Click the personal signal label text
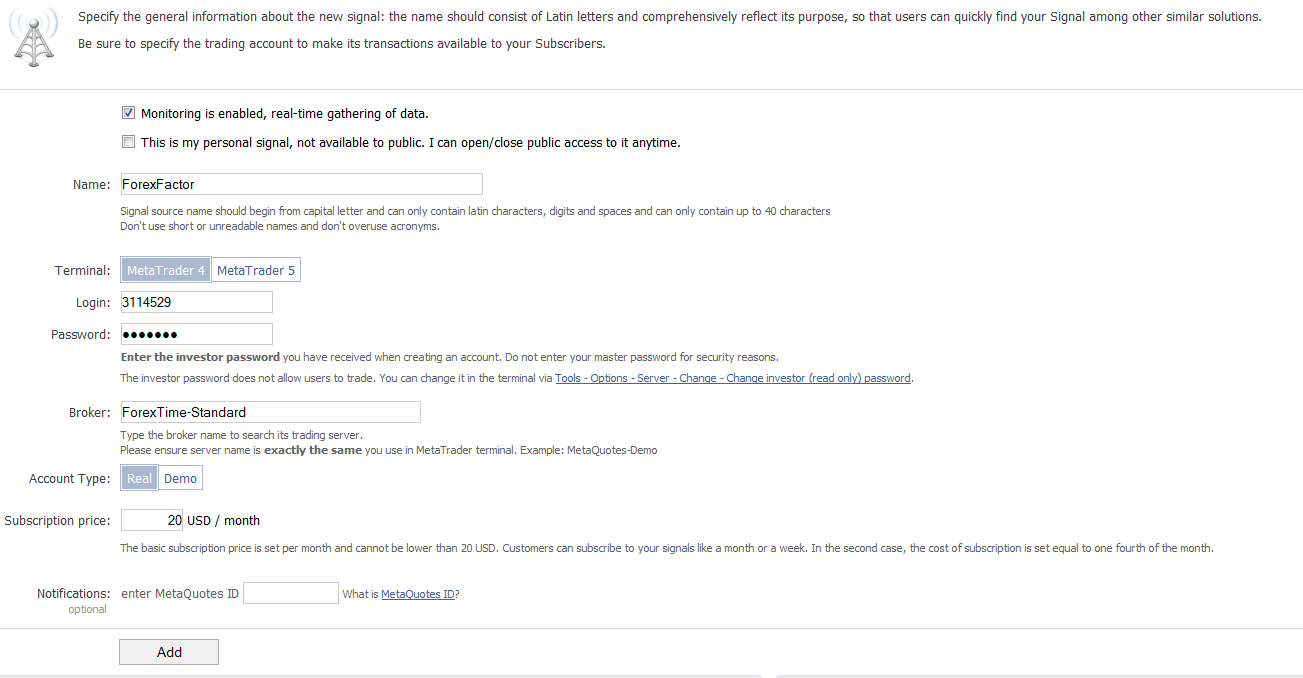Image resolution: width=1303 pixels, height=678 pixels. [410, 143]
